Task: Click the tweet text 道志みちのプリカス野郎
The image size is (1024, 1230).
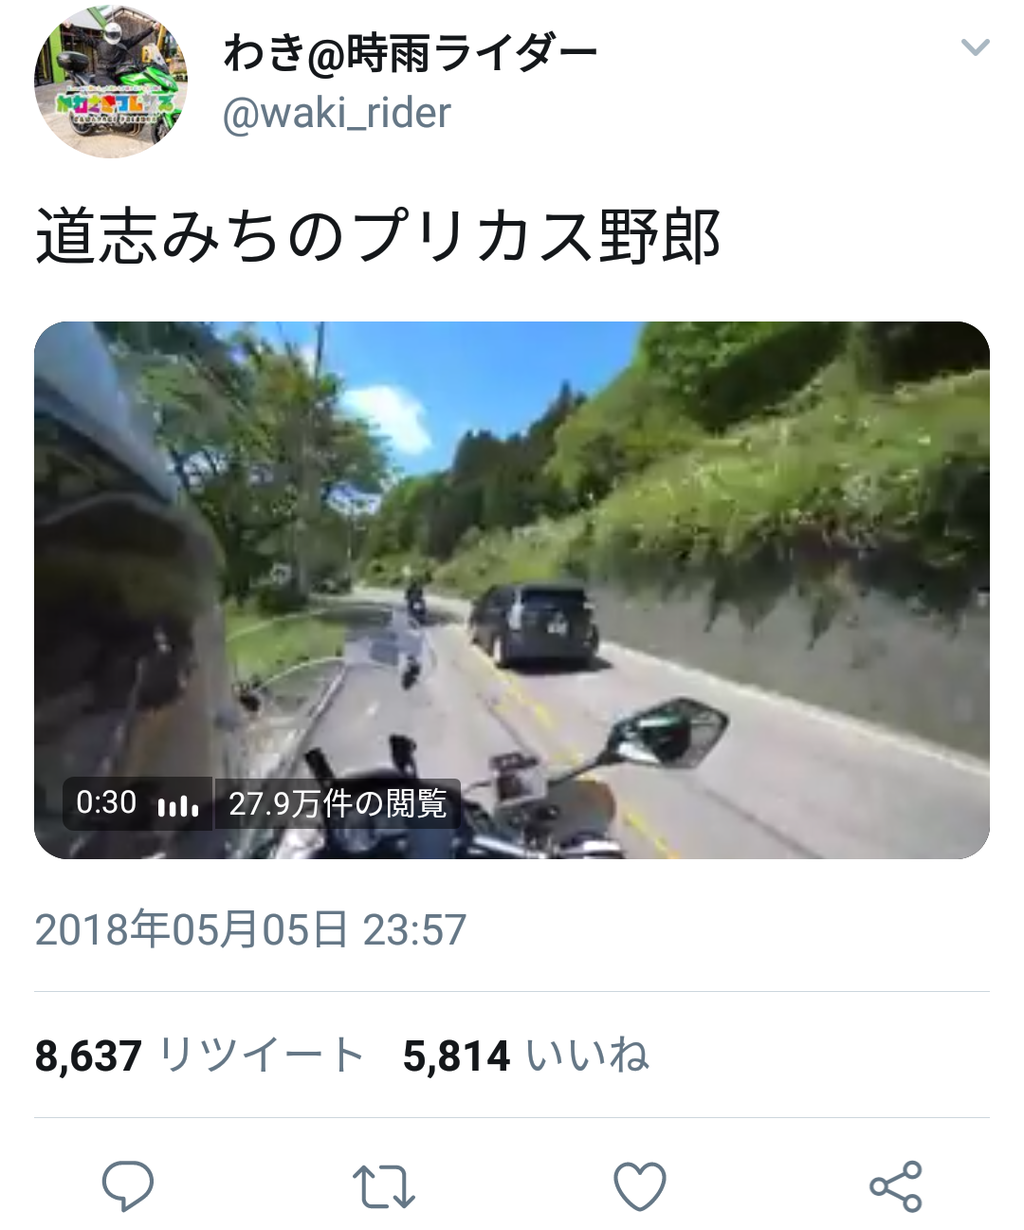Action: pyautogui.click(x=378, y=238)
